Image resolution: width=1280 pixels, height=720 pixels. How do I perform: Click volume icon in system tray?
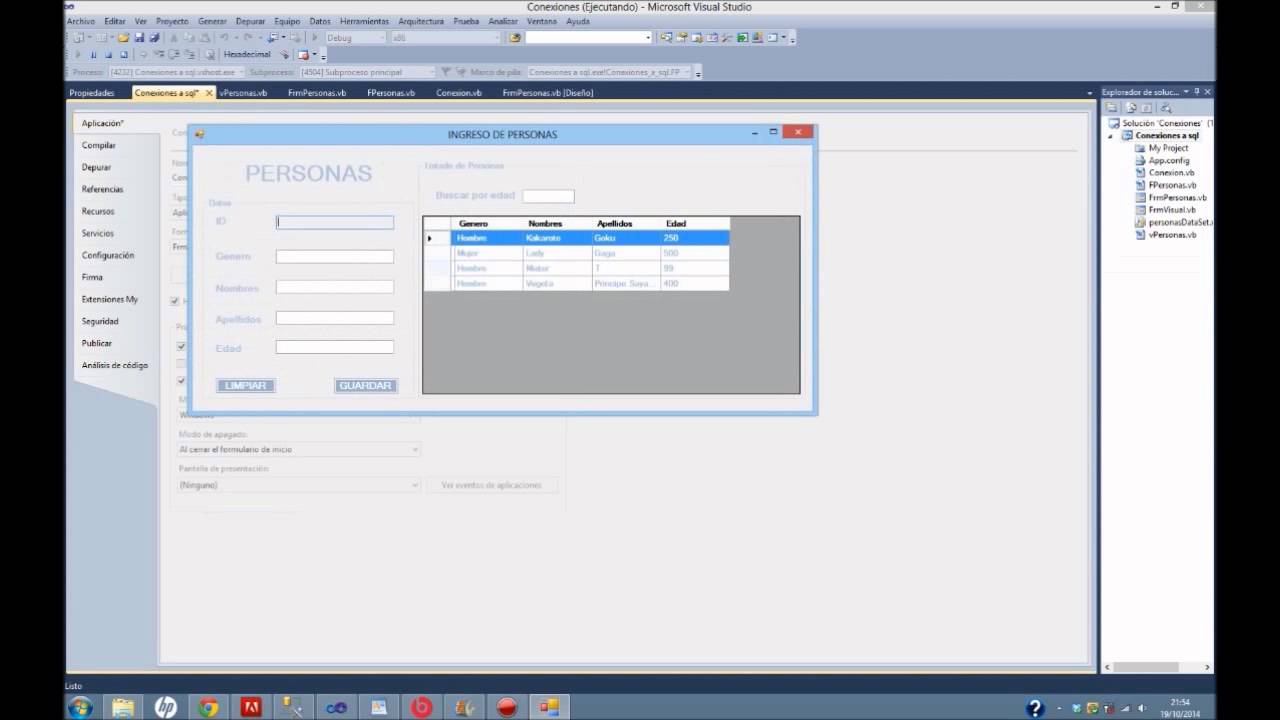1142,708
